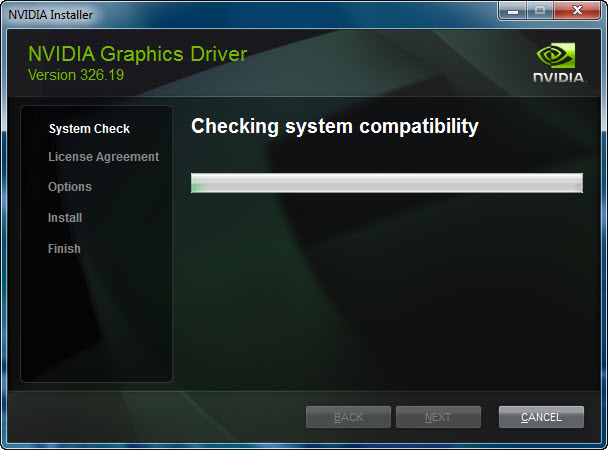The image size is (608, 450).
Task: Click the greyed-out BACK button
Action: click(x=348, y=417)
